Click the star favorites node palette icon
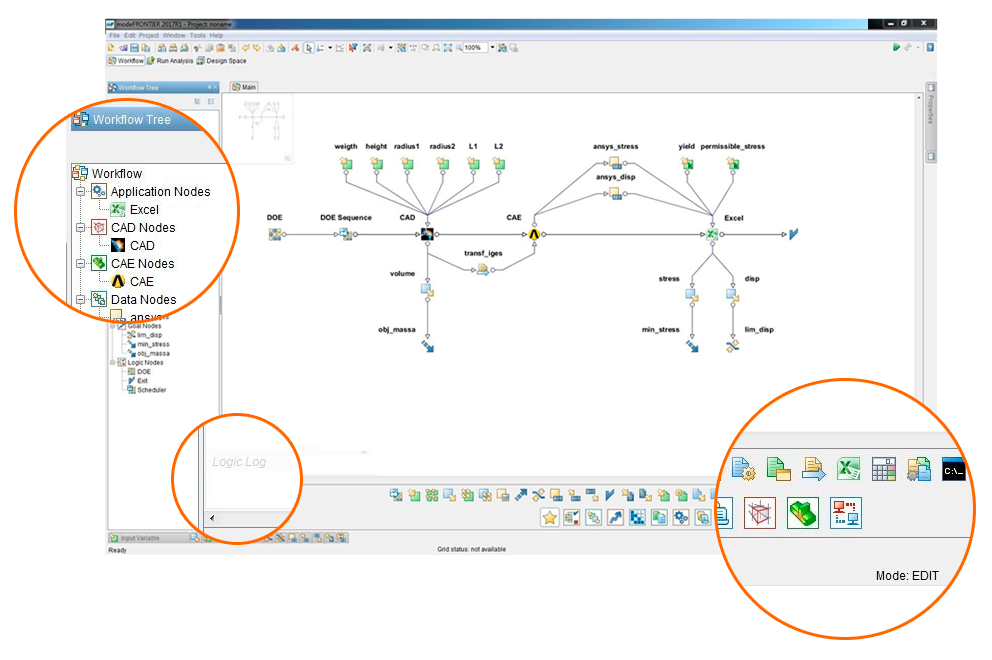The height and width of the screenshot is (660, 992). tap(550, 518)
